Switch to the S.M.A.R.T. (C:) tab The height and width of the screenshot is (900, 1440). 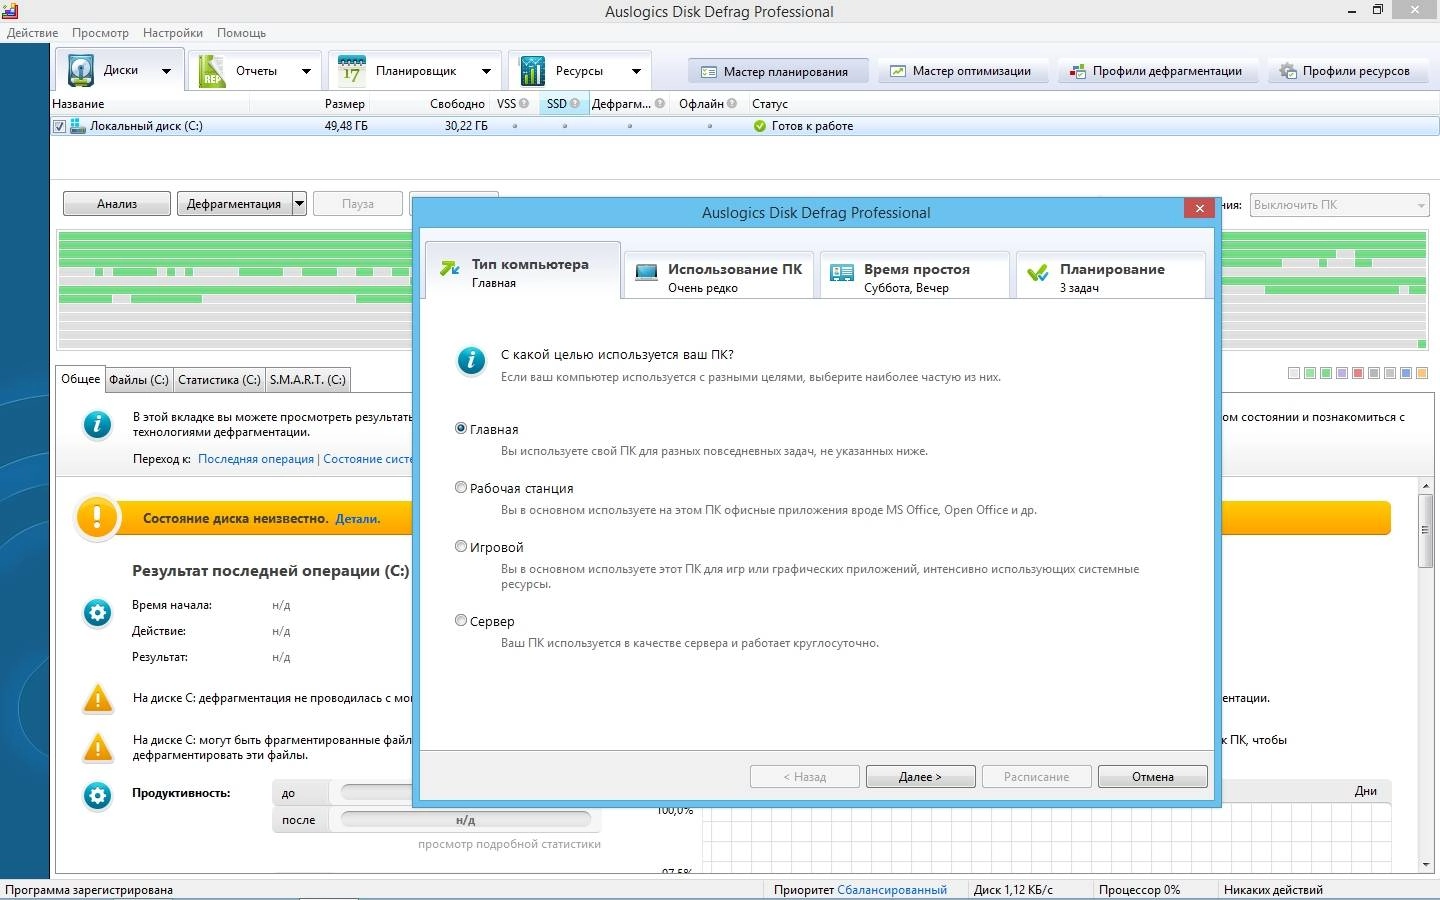click(308, 380)
